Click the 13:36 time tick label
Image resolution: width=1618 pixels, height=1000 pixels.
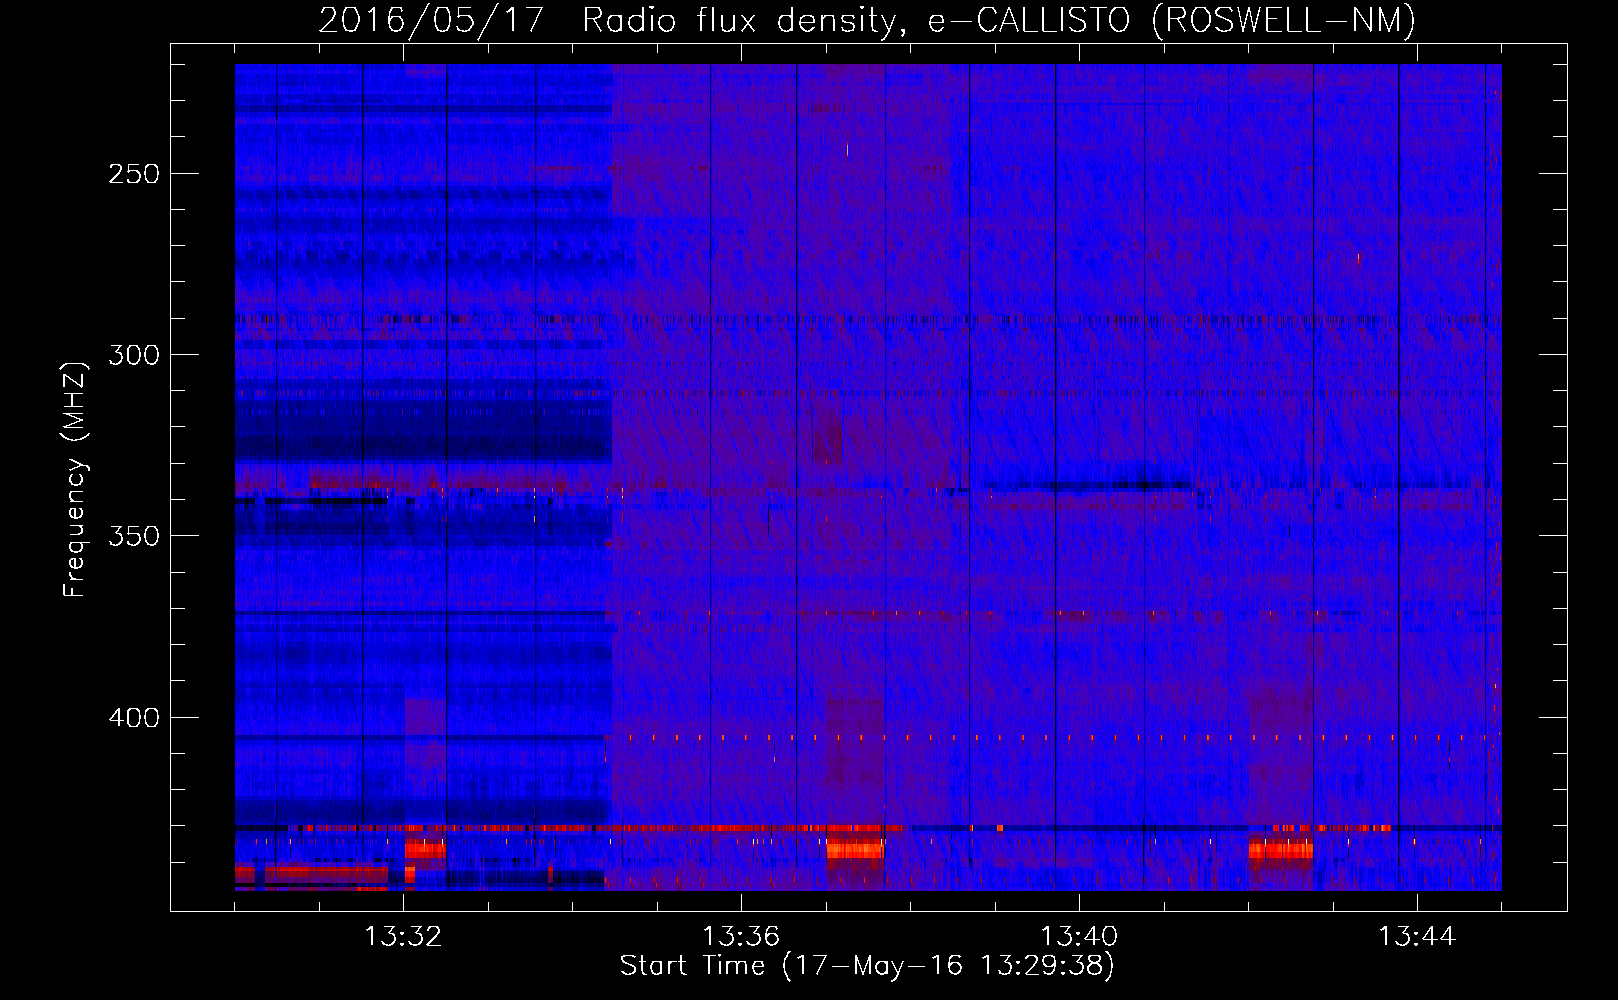[741, 937]
